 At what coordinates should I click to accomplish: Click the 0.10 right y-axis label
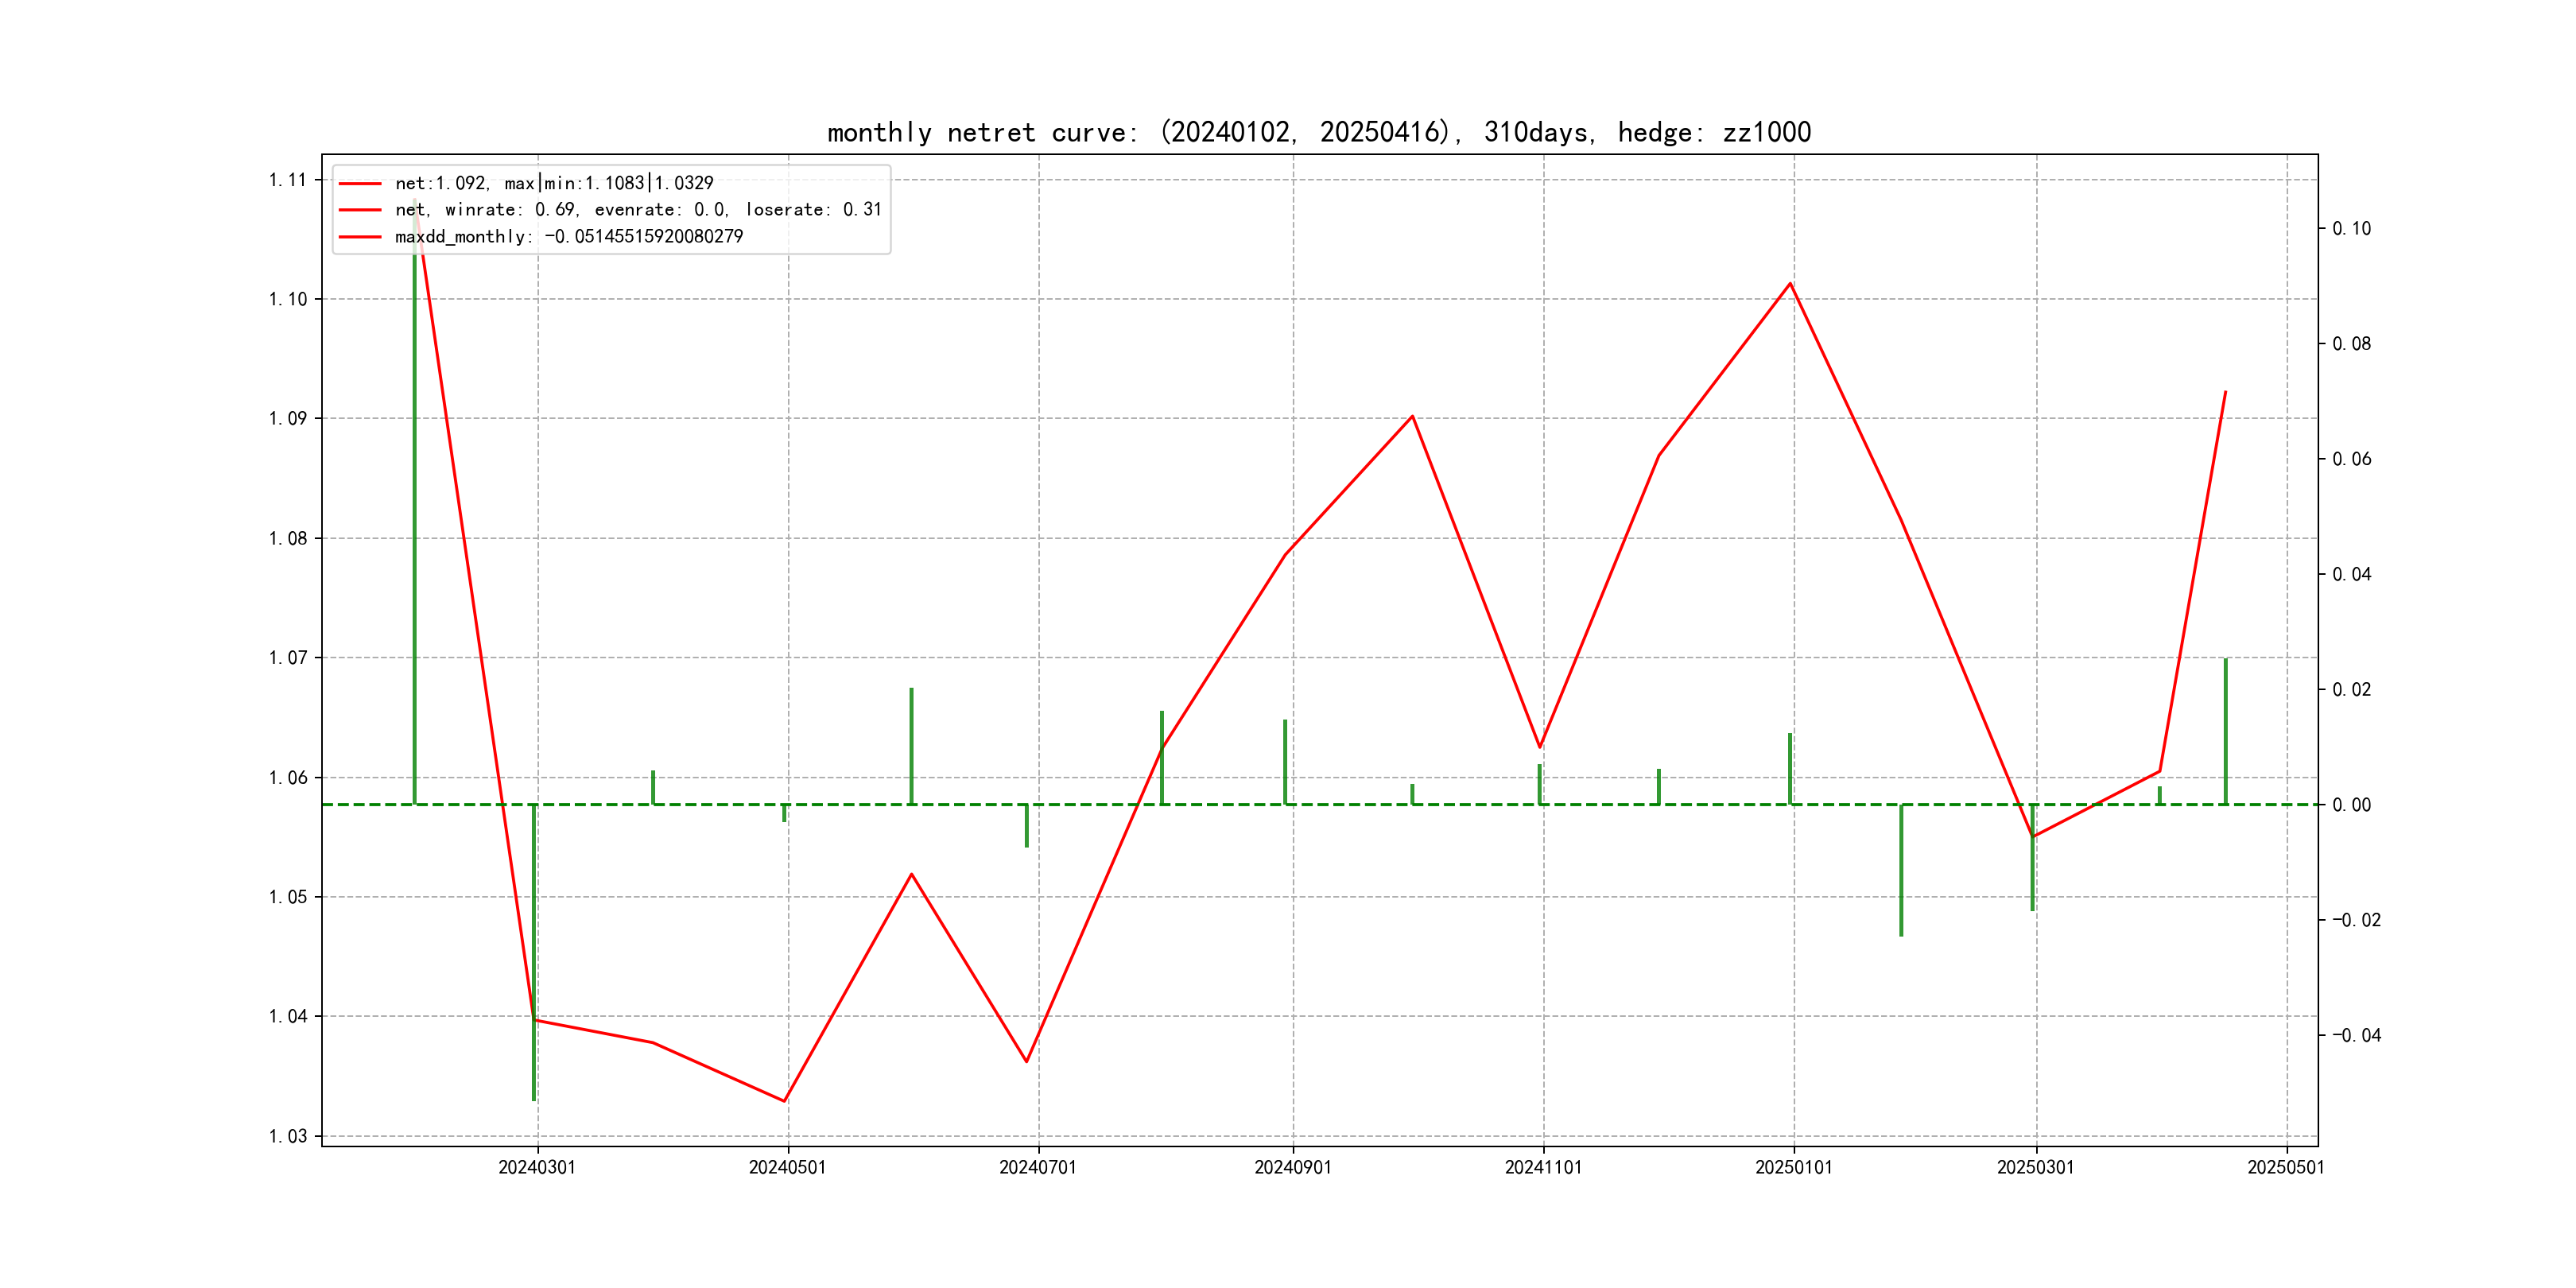[x=2351, y=229]
